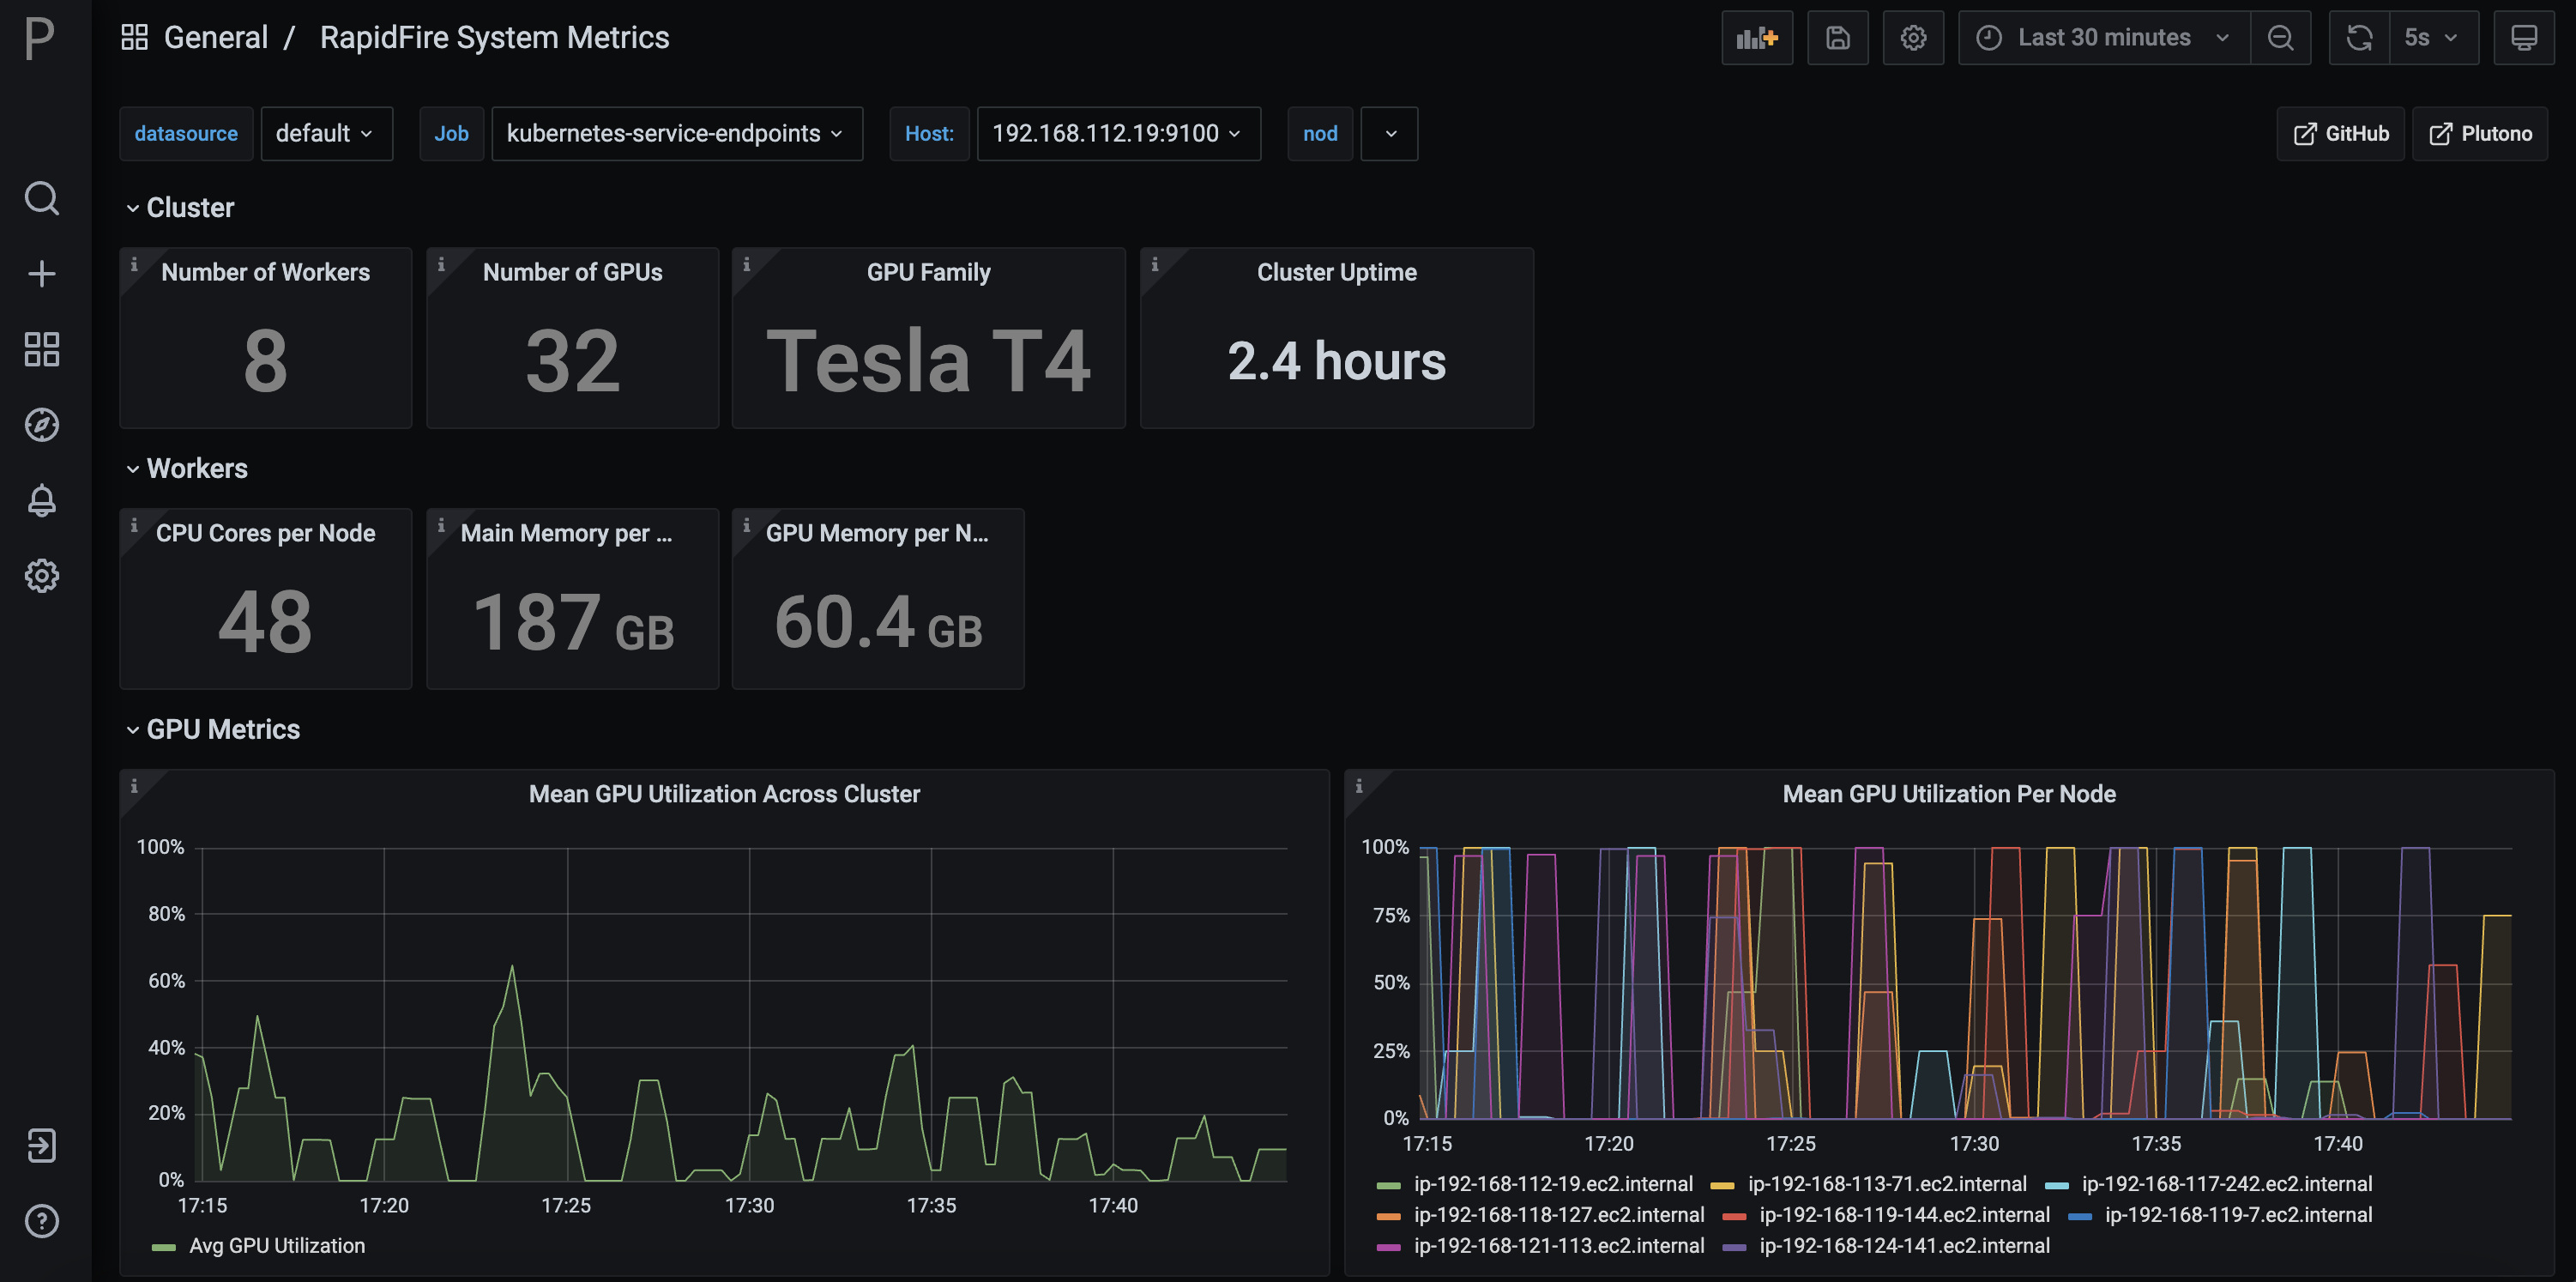Open Number of GPUs panel title menu

(572, 272)
